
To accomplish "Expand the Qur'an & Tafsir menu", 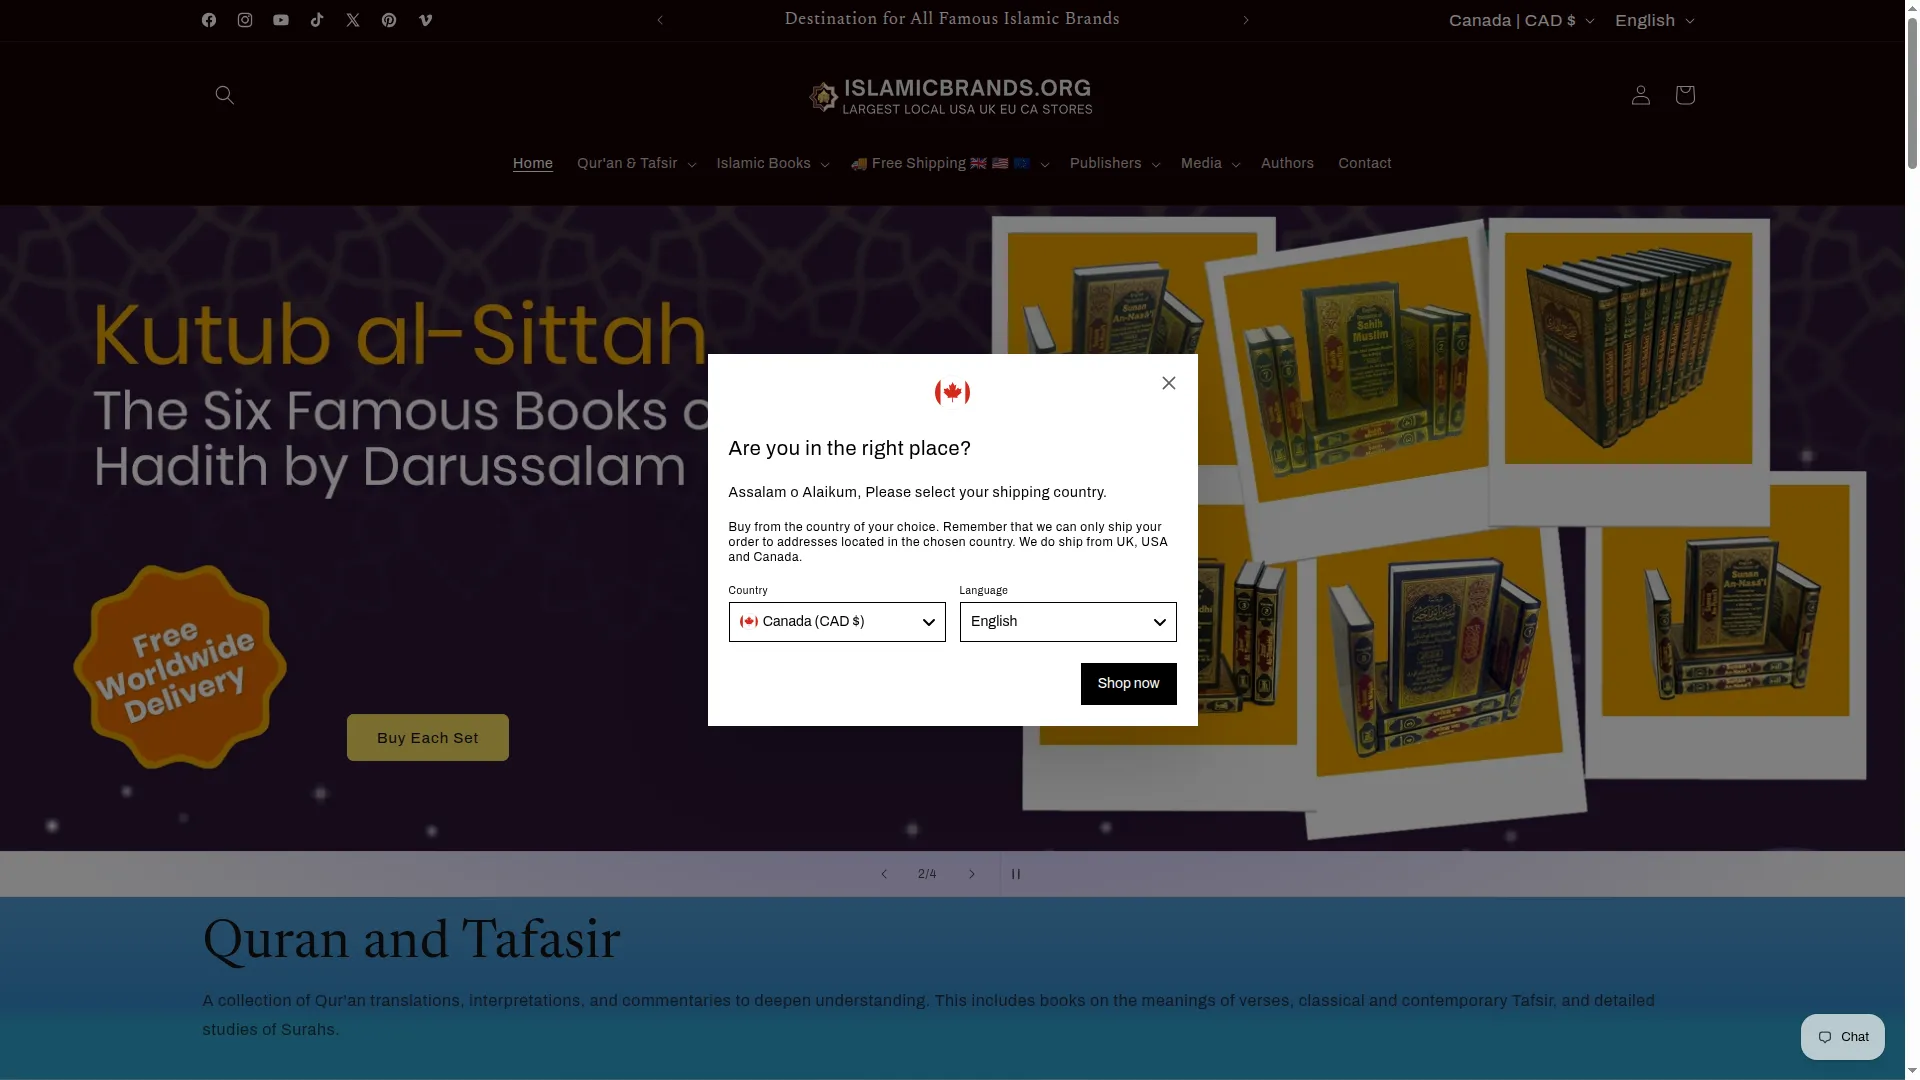I will [636, 164].
